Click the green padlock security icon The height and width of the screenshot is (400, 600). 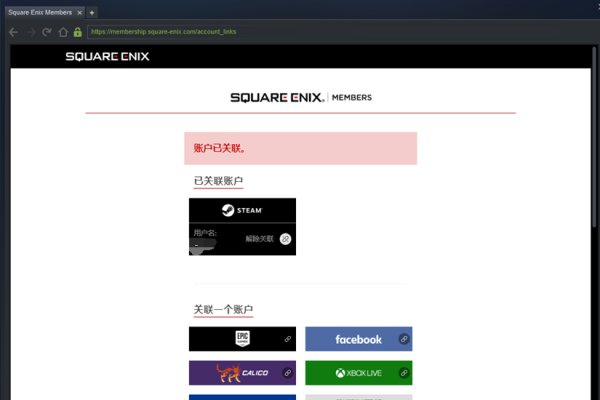(78, 32)
